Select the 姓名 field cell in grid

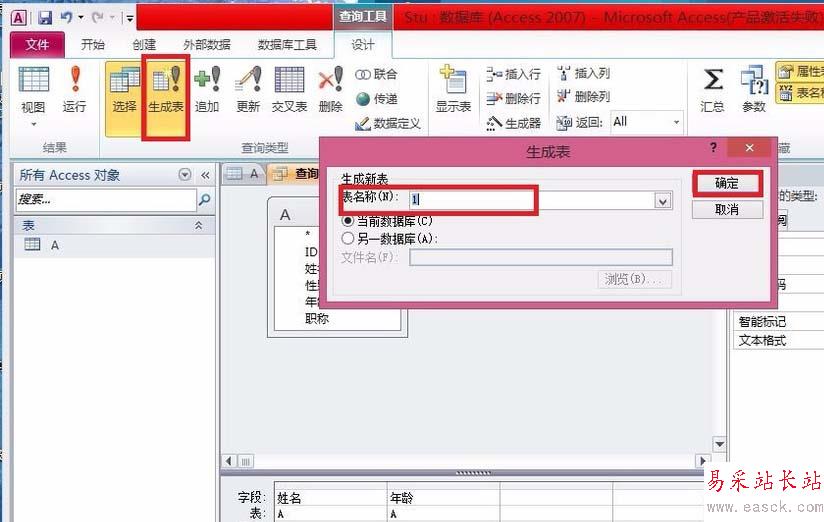(x=331, y=497)
